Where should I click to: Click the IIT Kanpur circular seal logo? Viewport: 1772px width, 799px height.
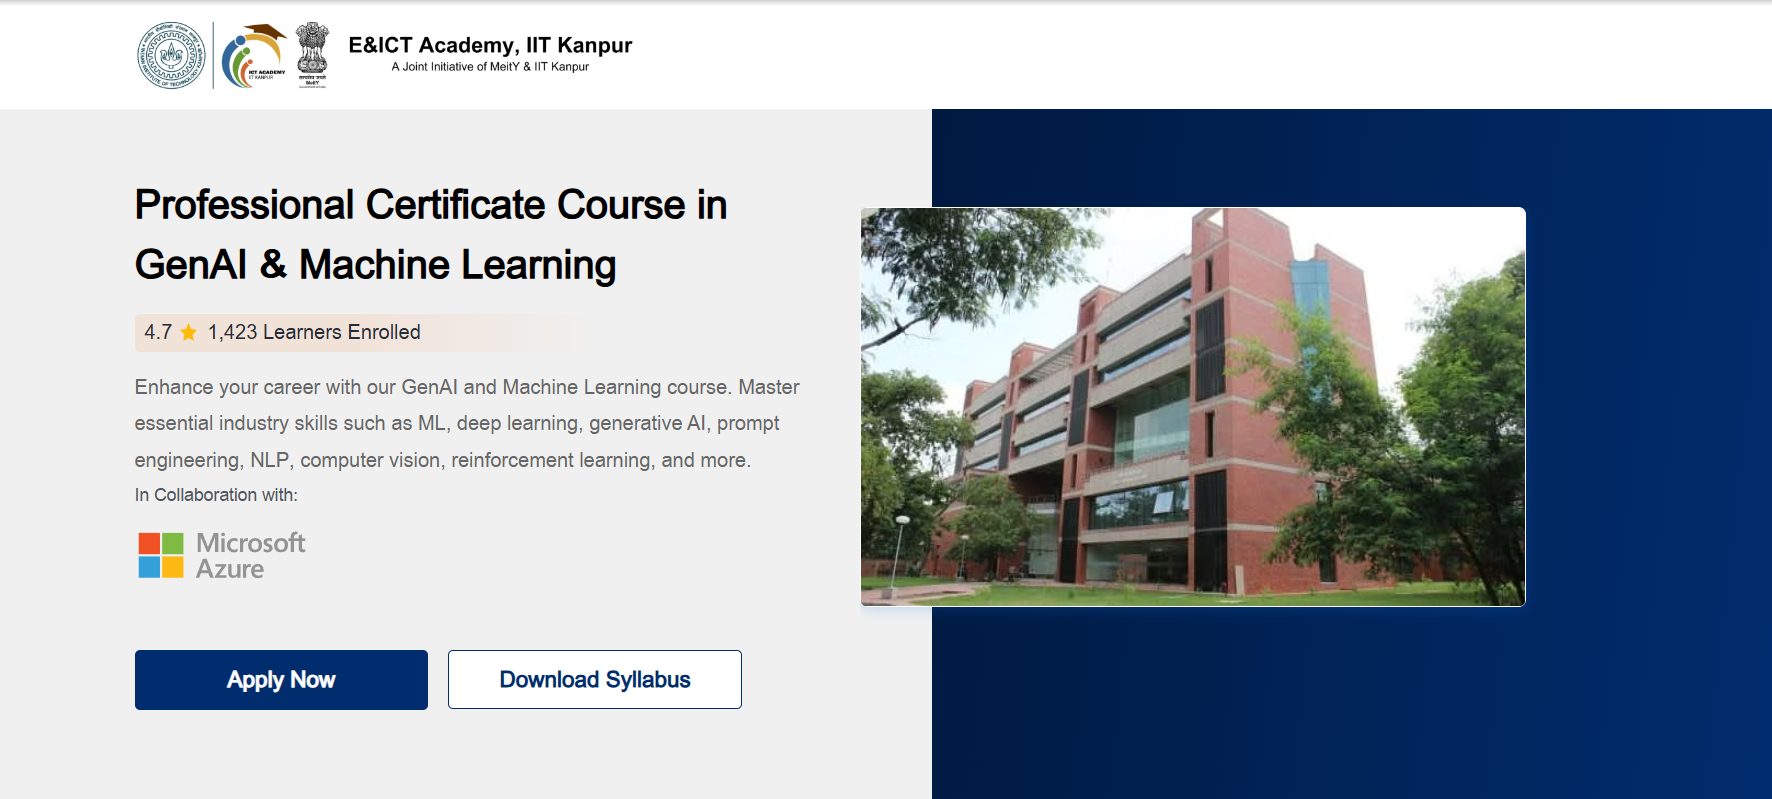(171, 56)
